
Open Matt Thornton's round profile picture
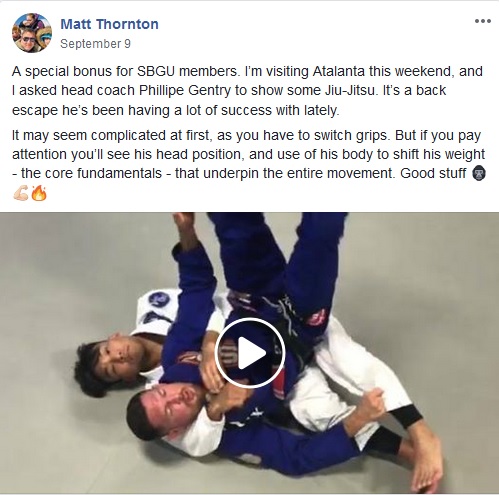pos(32,32)
